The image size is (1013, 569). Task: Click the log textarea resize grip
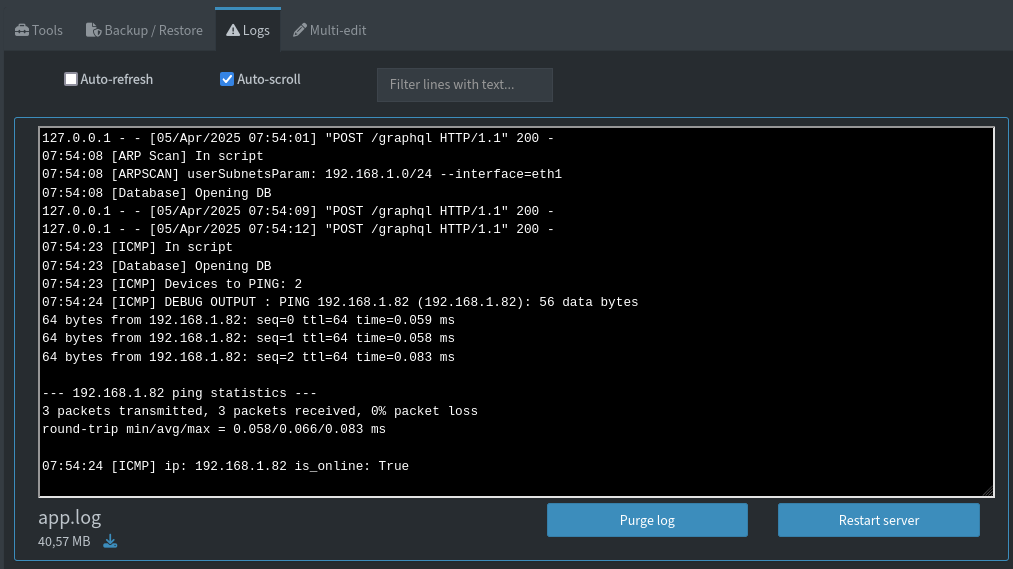987,490
